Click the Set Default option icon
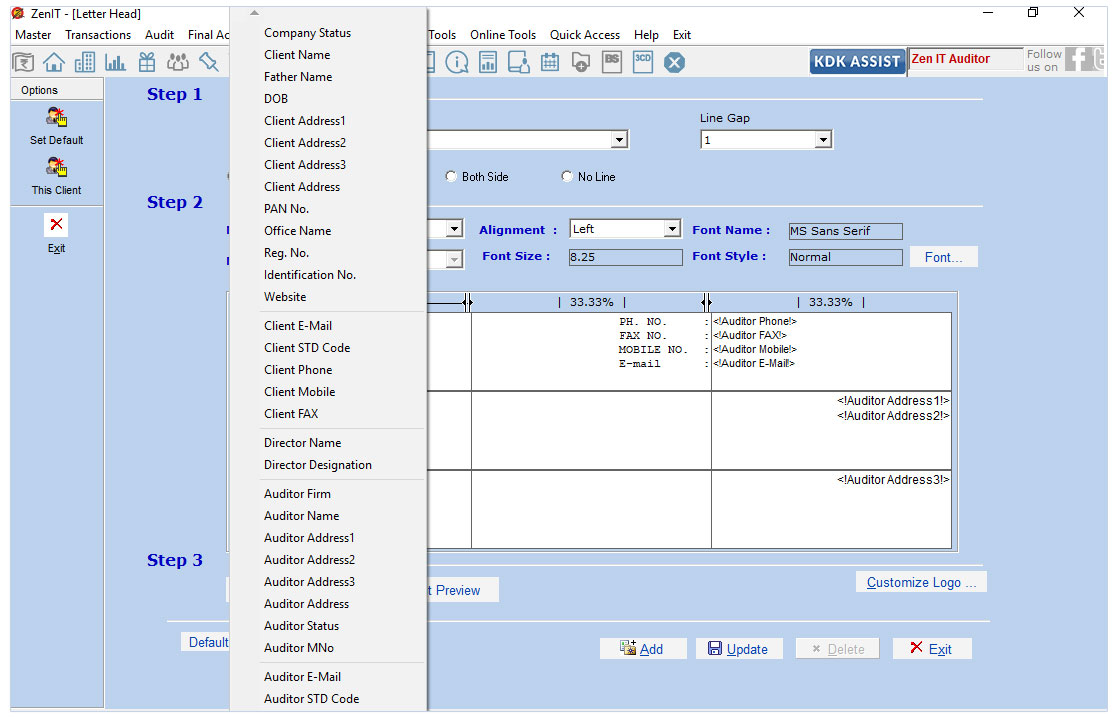Screen dimensions: 1118x718 pyautogui.click(x=56, y=118)
